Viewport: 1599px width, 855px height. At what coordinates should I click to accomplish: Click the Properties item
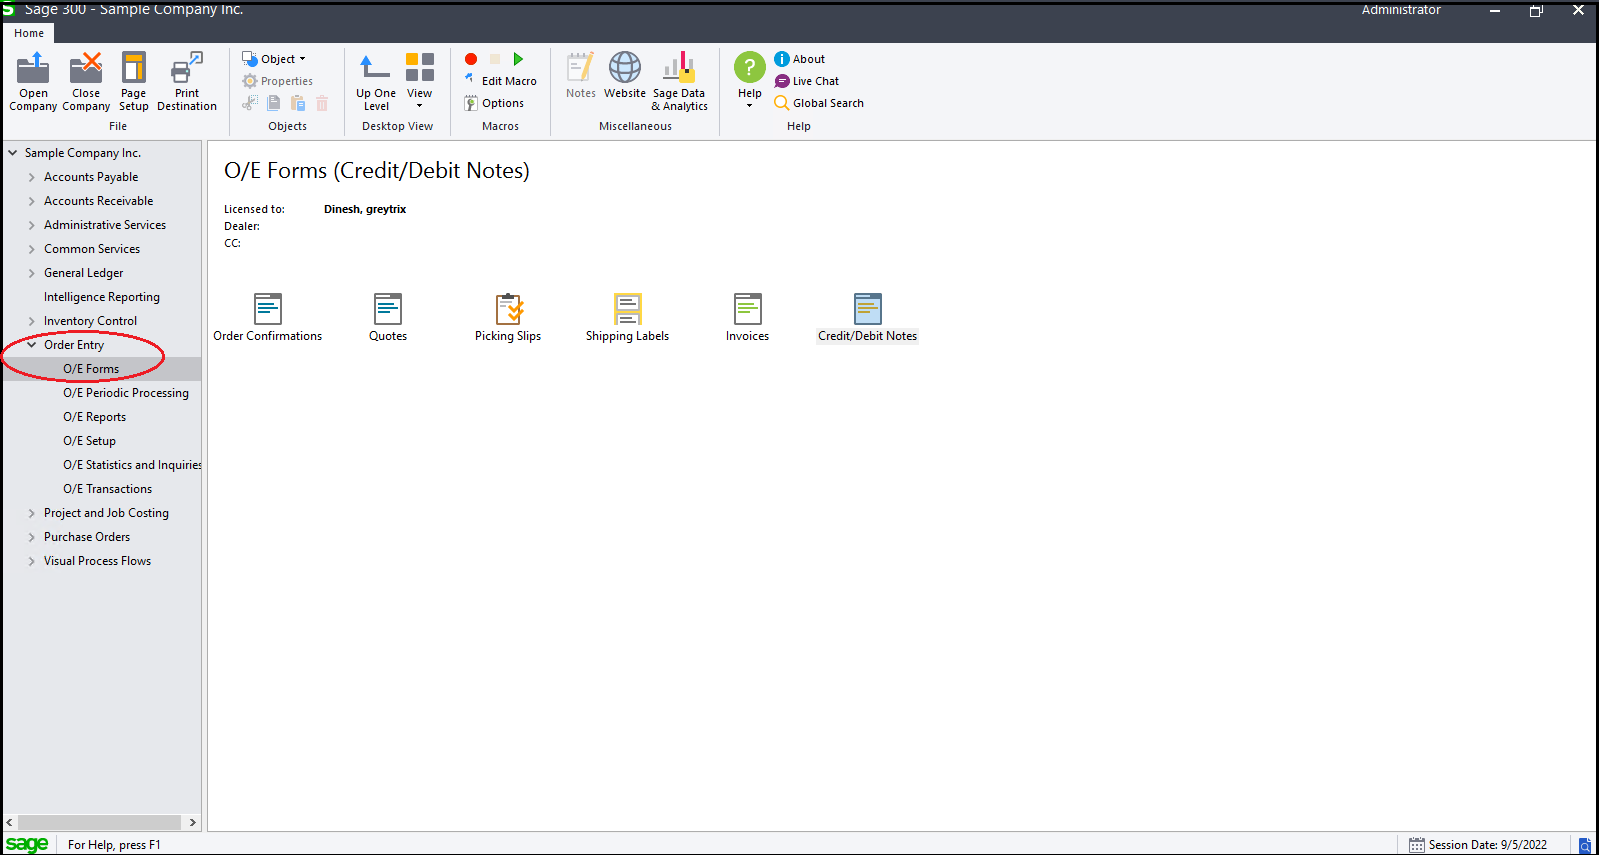277,81
